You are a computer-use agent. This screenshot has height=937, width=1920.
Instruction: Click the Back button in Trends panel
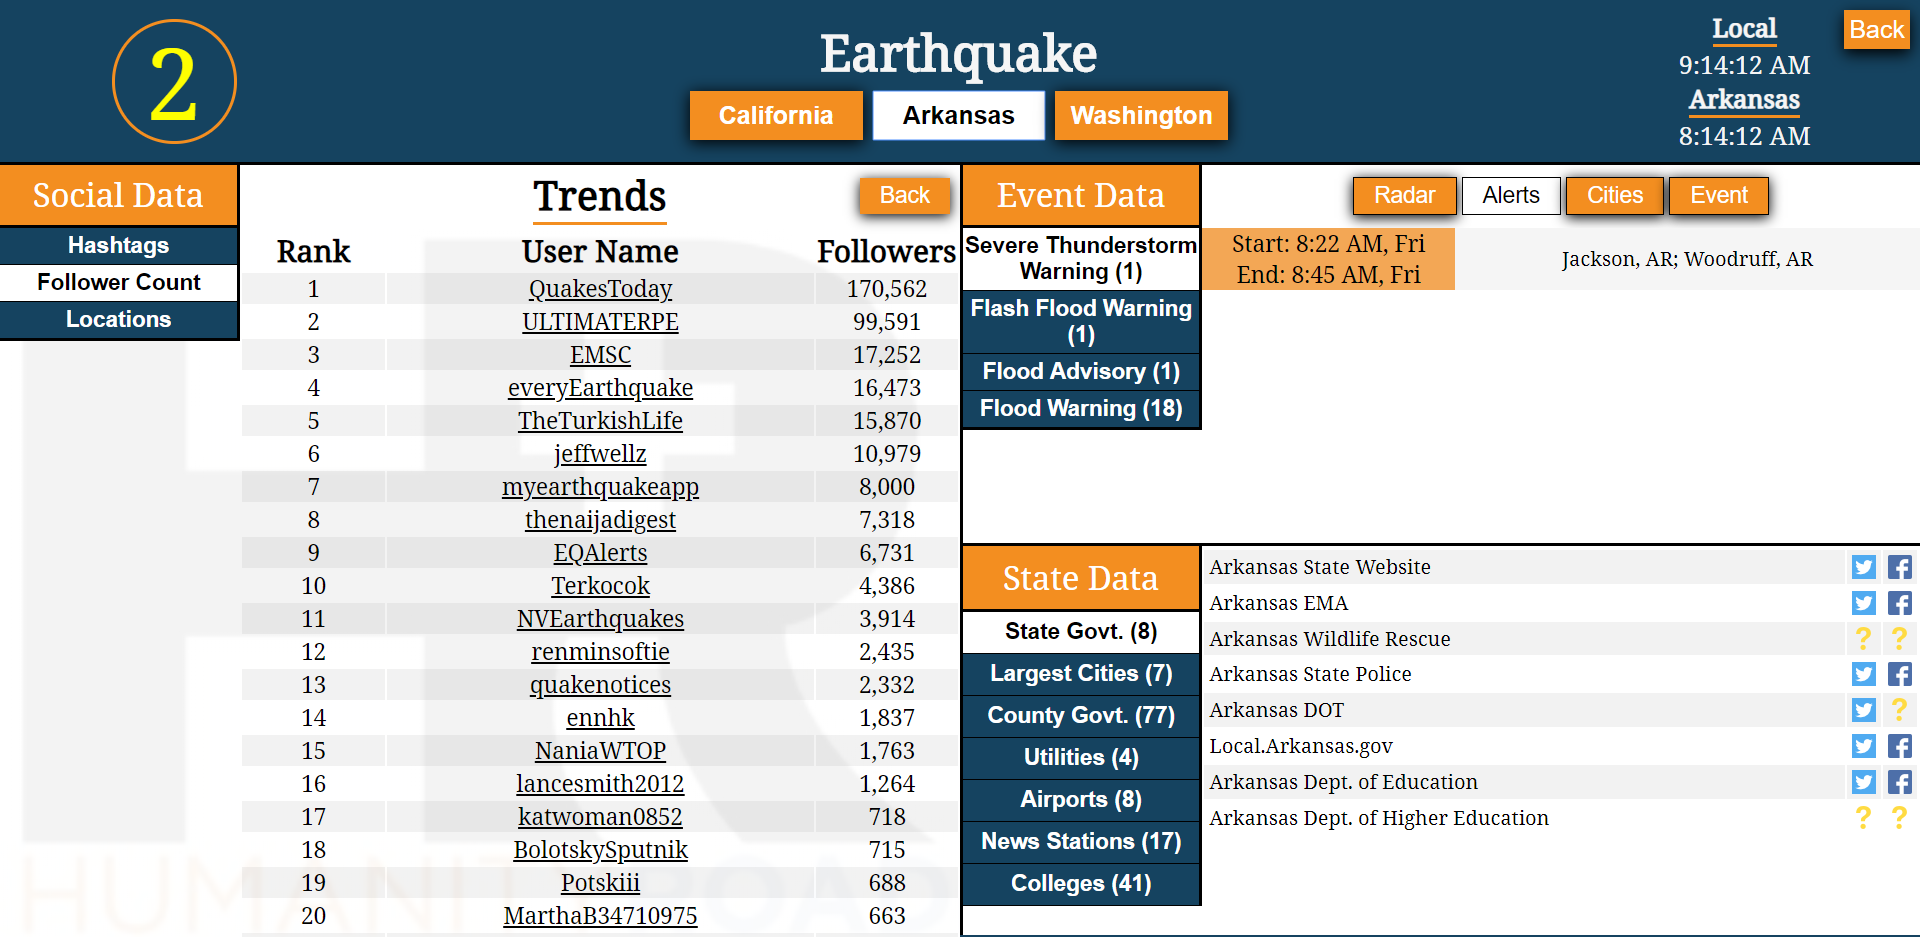pos(904,195)
